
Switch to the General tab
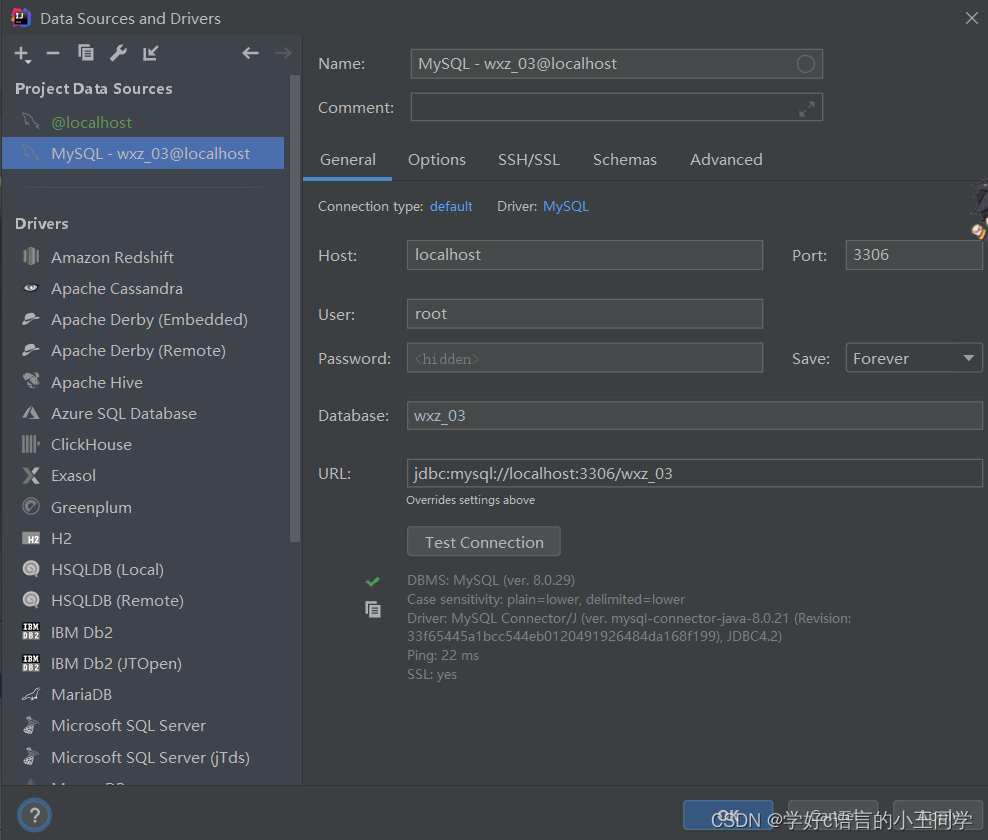pyautogui.click(x=348, y=160)
